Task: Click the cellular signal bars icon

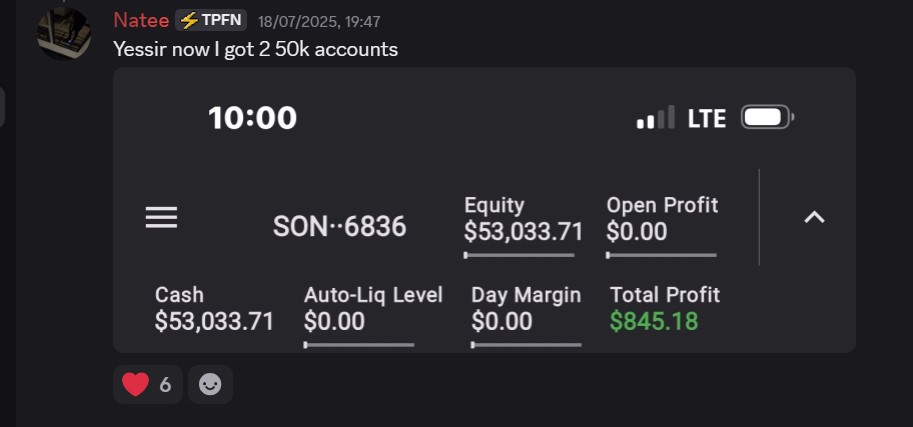Action: [656, 118]
